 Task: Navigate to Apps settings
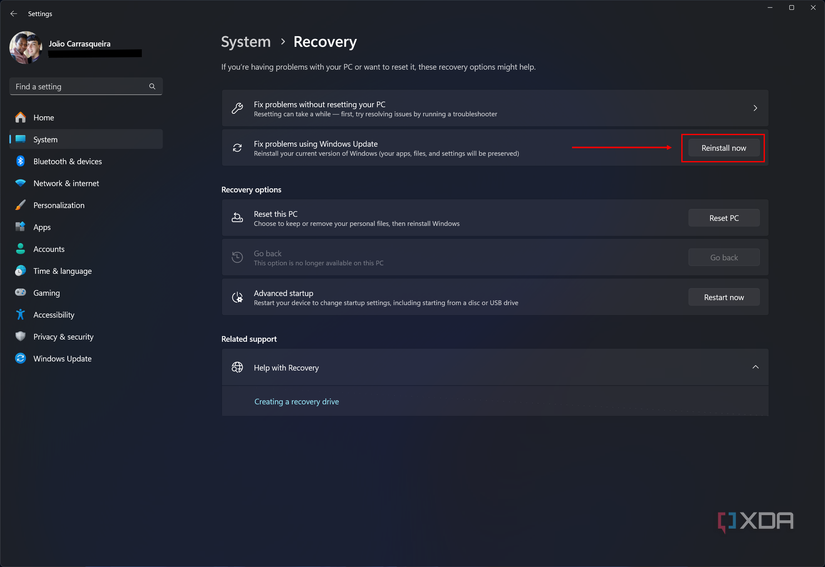click(x=86, y=227)
